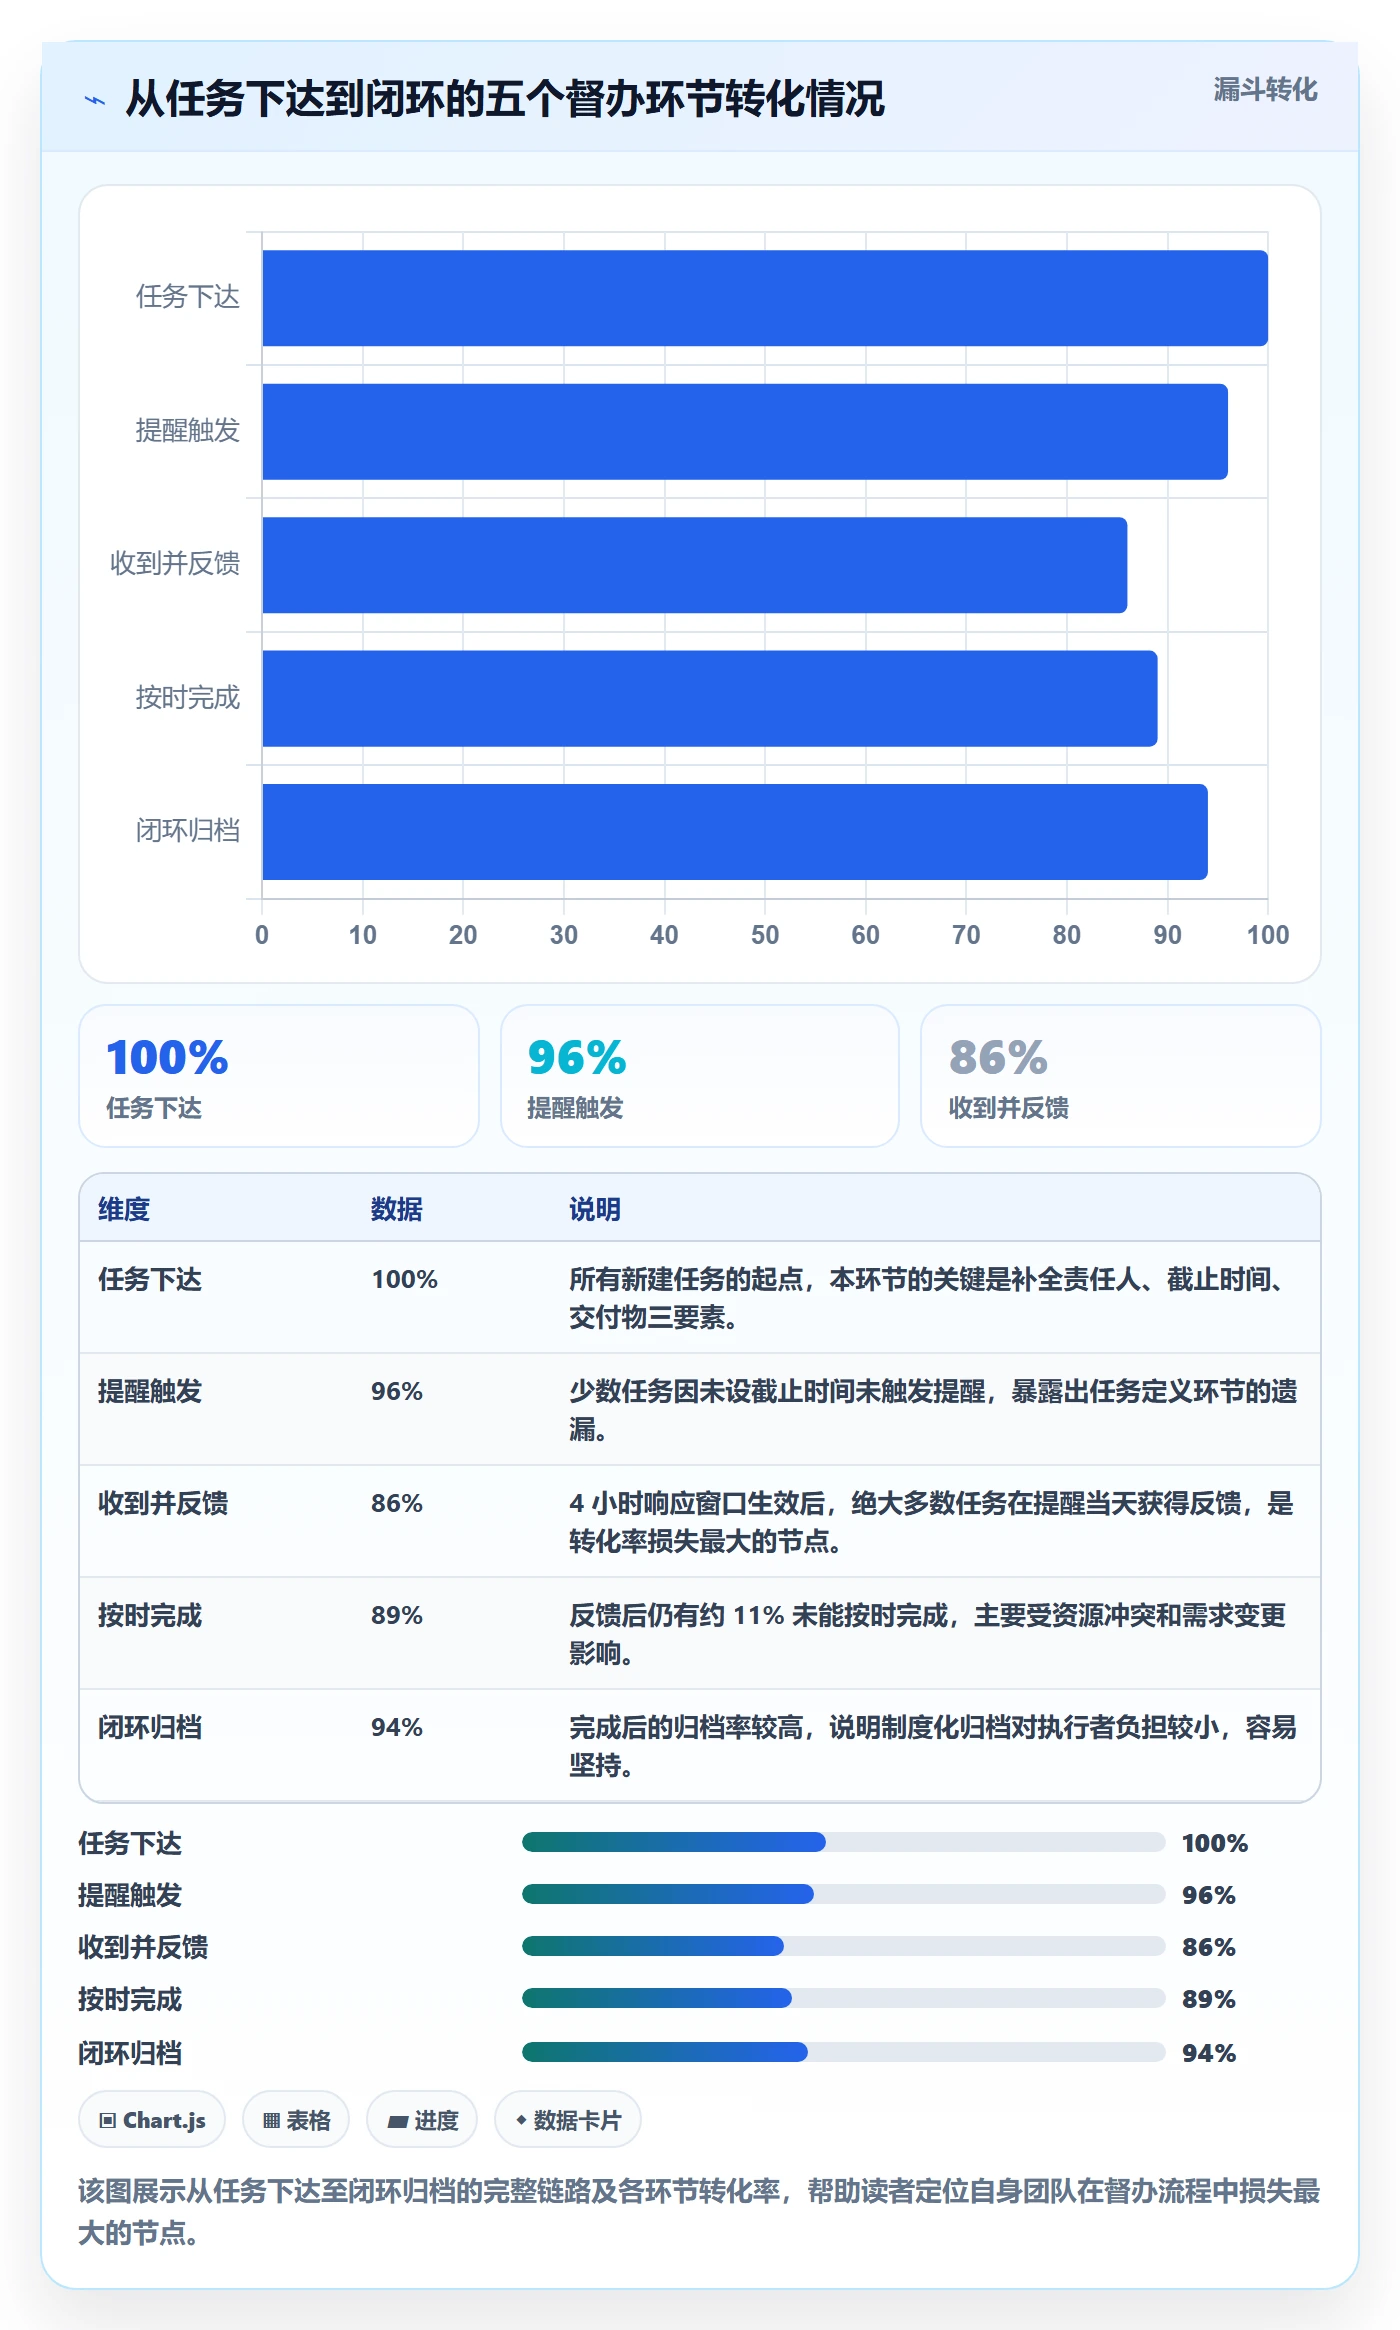Open the 100% 任务下达 stat card
Image resolution: width=1400 pixels, height=2330 pixels.
coord(279,1076)
